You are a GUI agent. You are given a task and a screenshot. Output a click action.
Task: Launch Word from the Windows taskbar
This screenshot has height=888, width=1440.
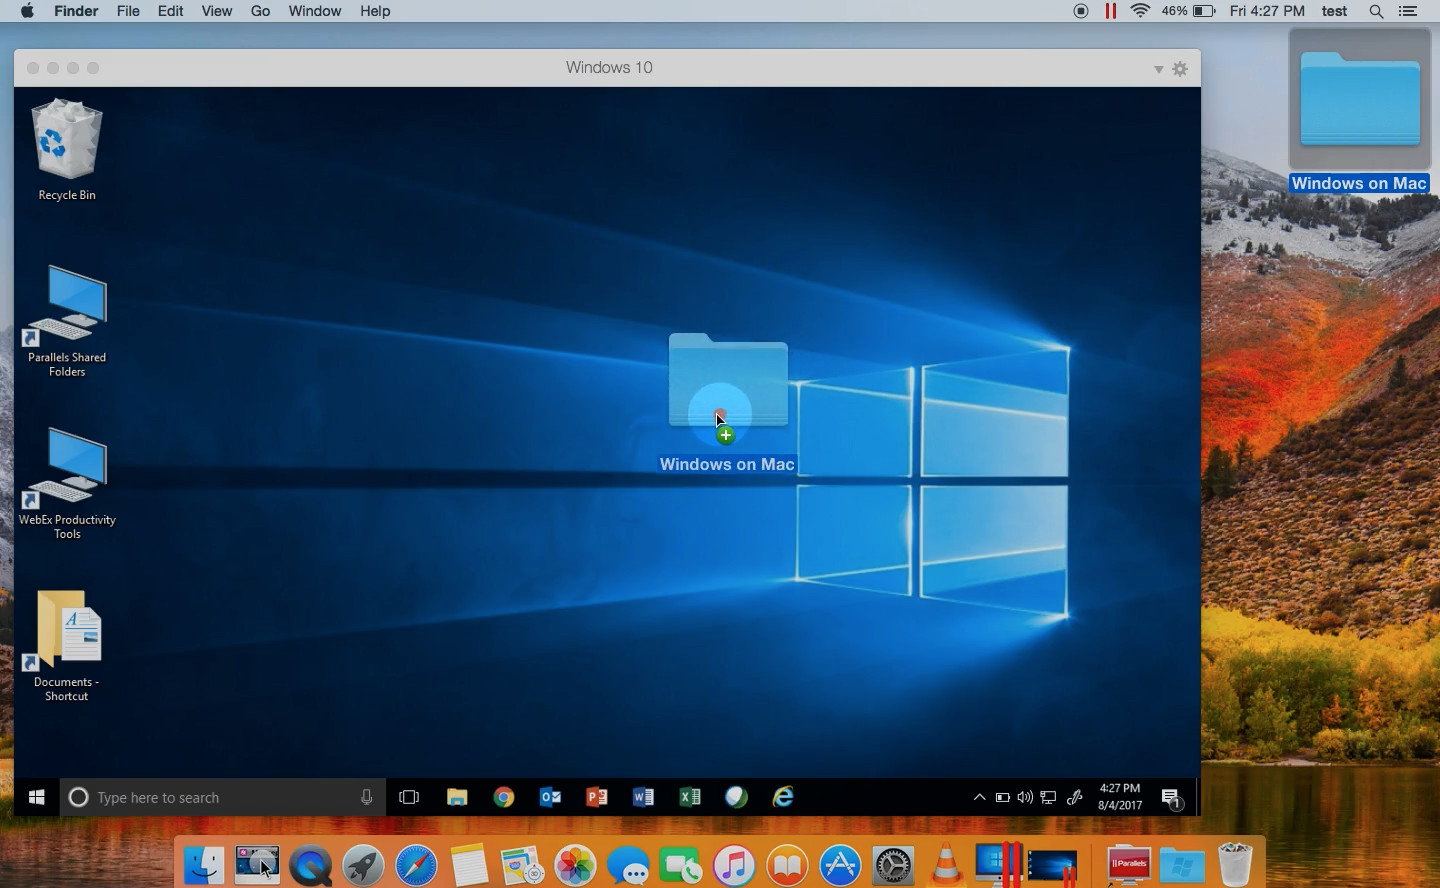click(x=643, y=797)
